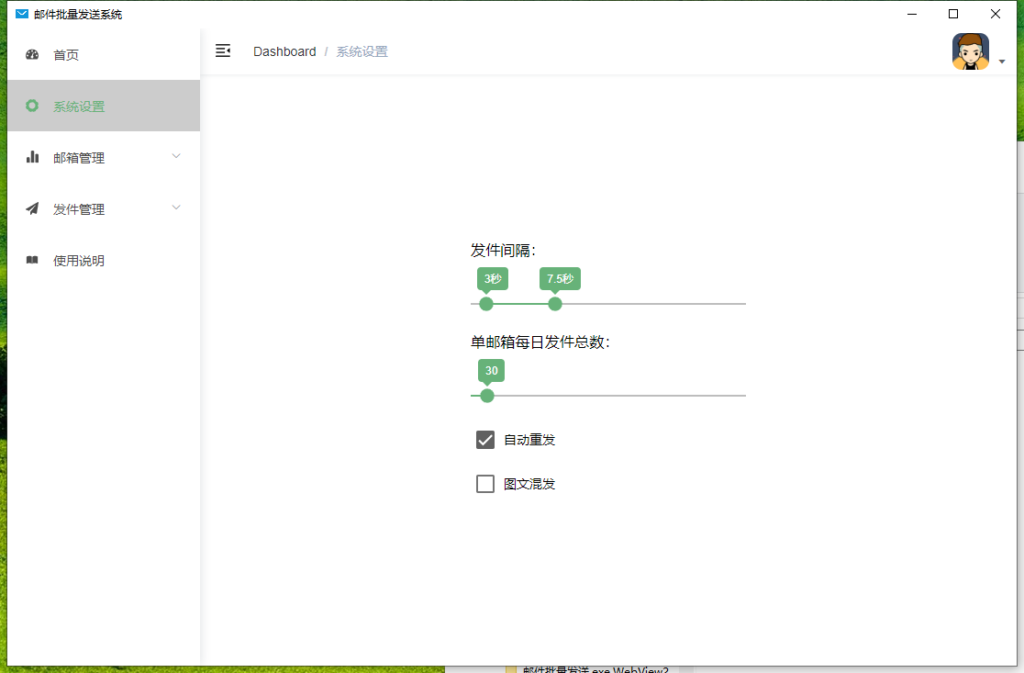The height and width of the screenshot is (673, 1024).
Task: Enable the 图文混发 option
Action: click(x=486, y=483)
